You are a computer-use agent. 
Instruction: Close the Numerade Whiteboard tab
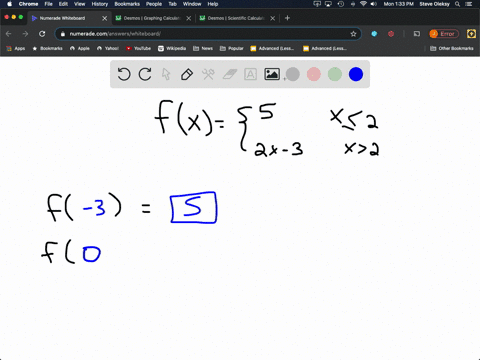coord(105,18)
